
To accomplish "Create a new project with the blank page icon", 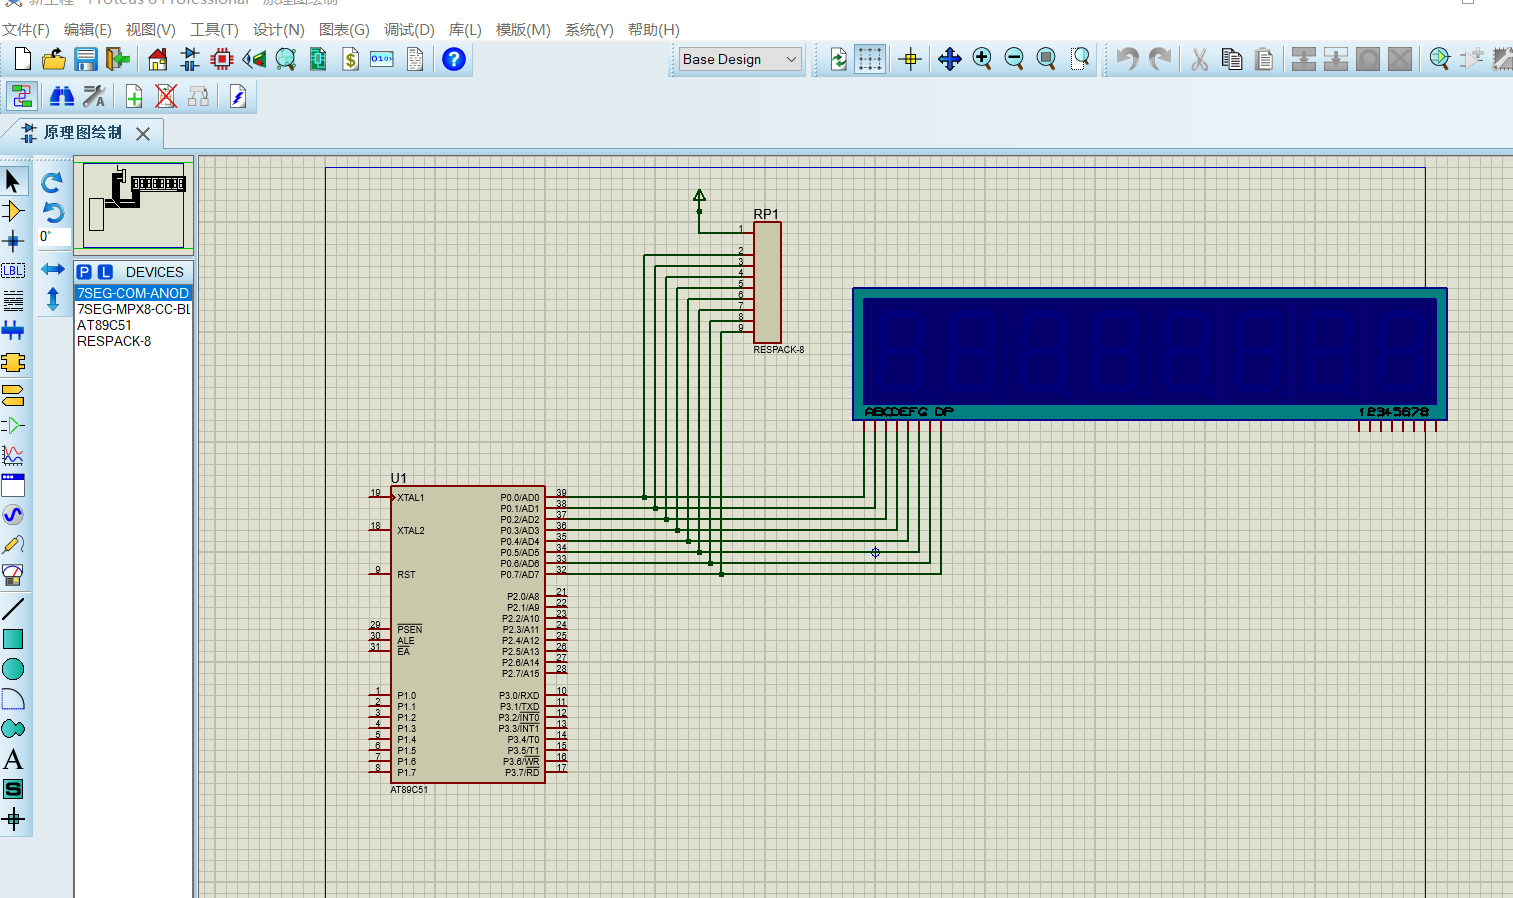I will point(22,59).
